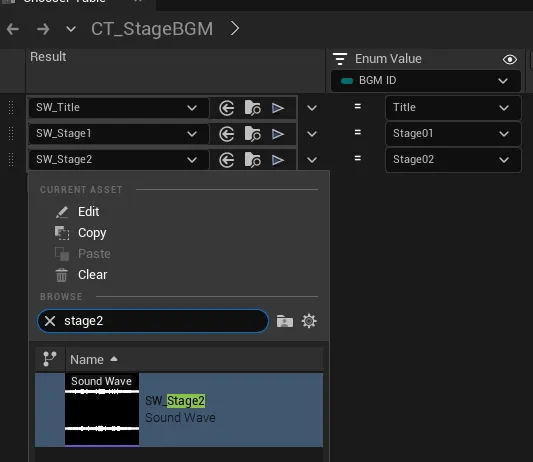Grab the drag handle of SW_Stage1 row
The width and height of the screenshot is (533, 462).
[11, 134]
